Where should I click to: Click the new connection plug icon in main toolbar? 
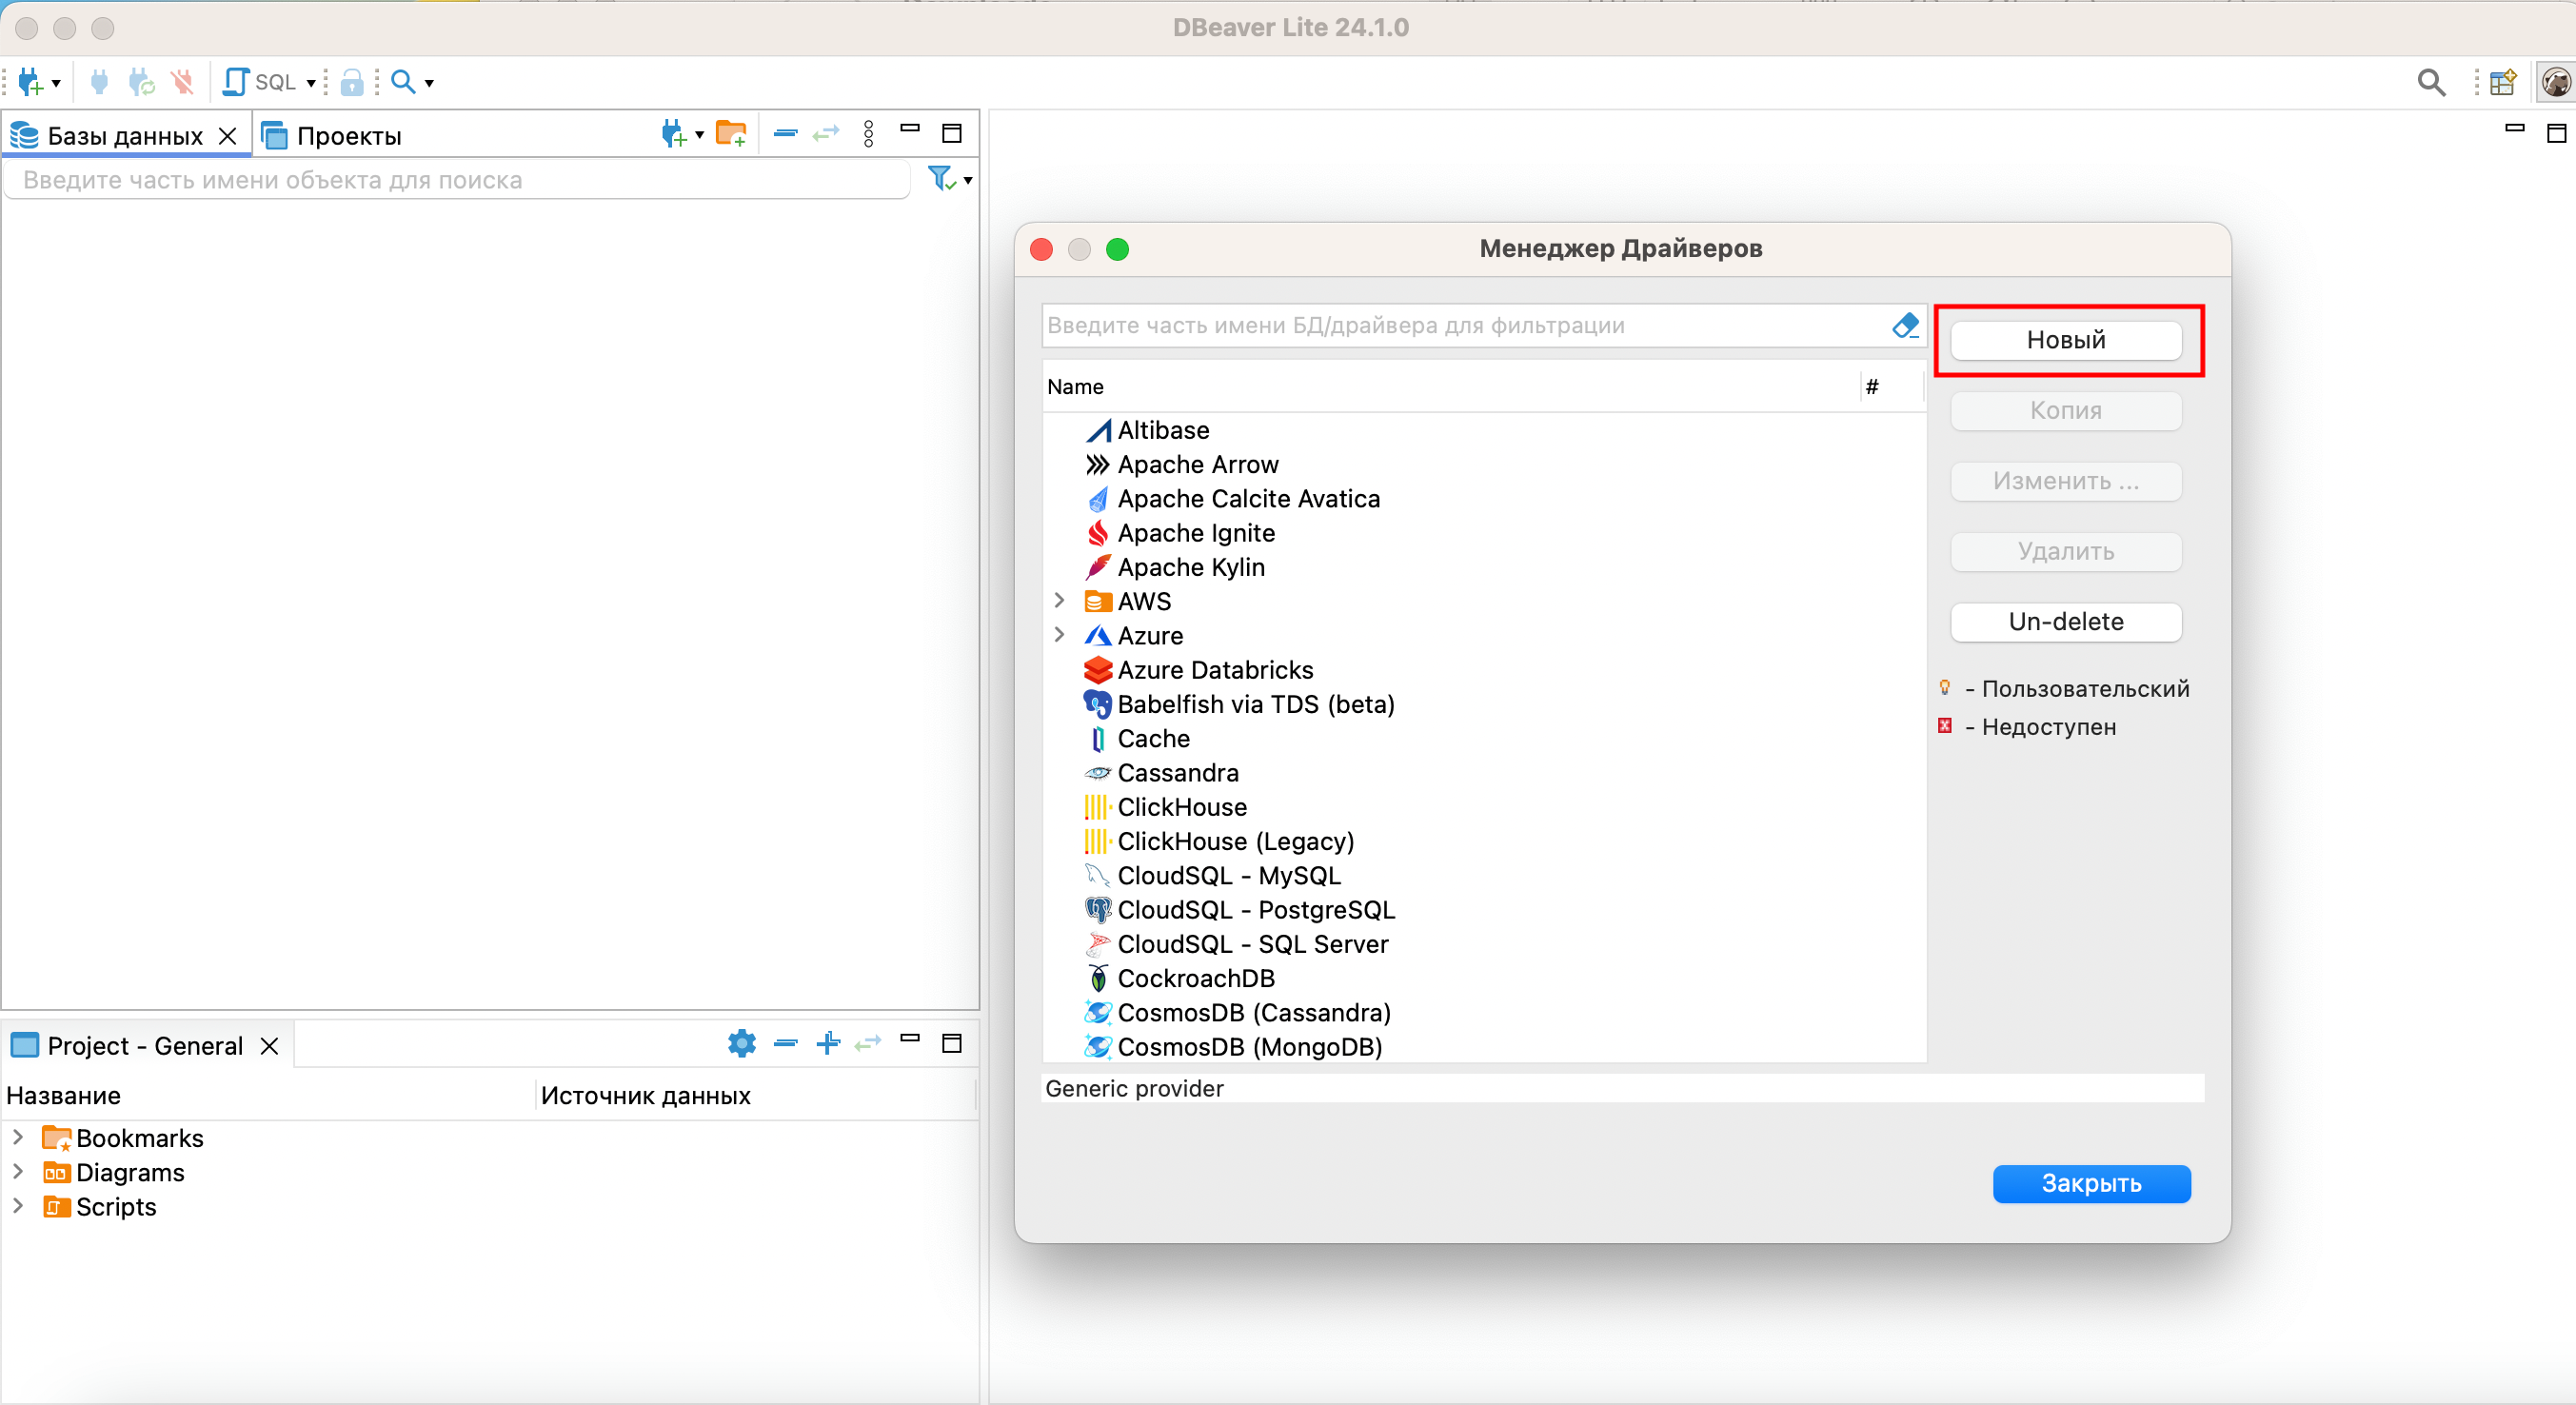30,82
